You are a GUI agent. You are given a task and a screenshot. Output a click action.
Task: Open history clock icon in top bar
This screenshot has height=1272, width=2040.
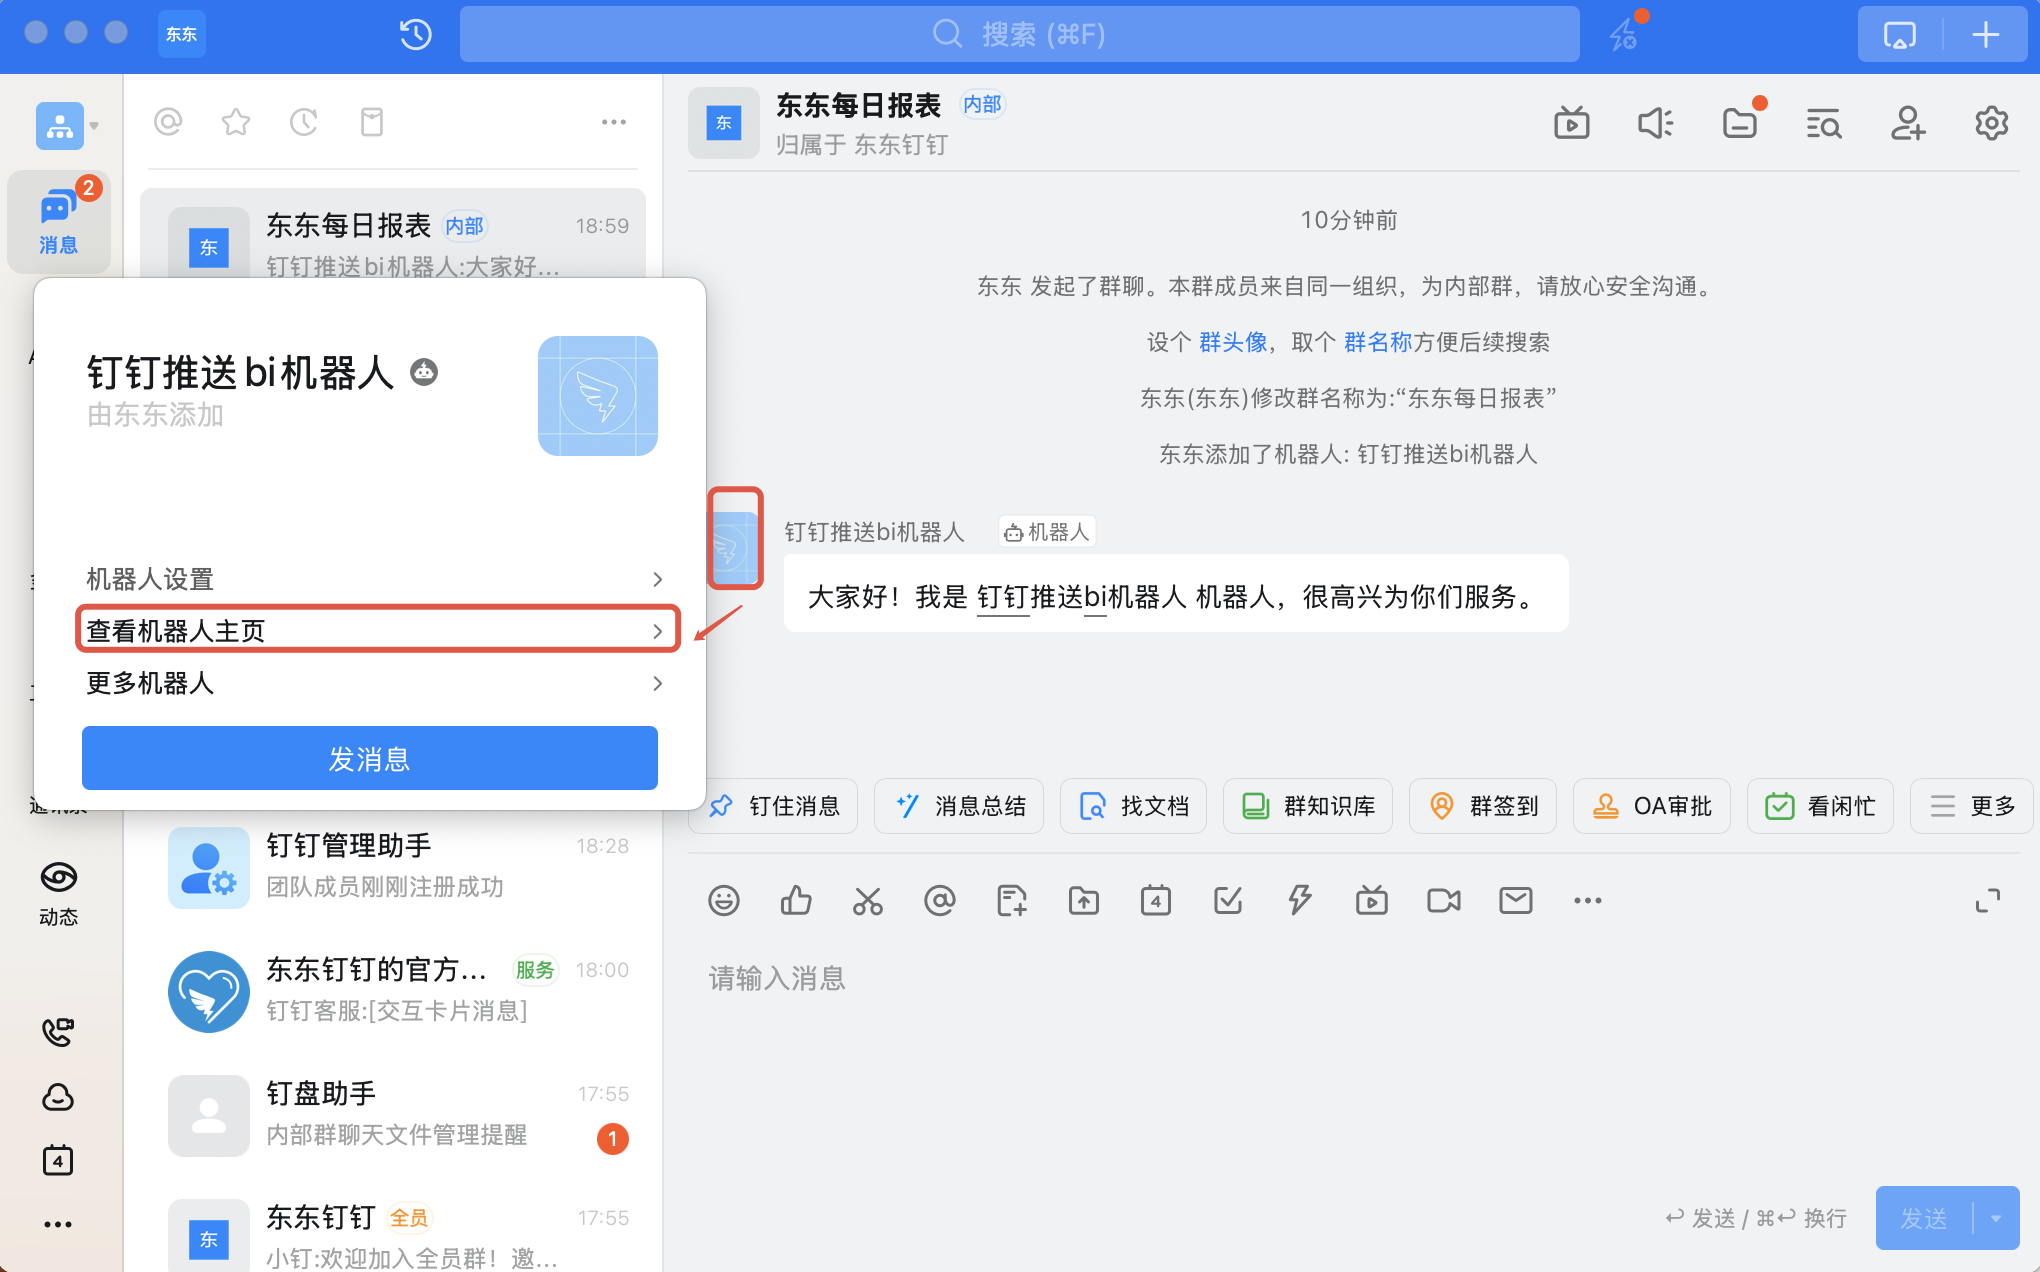click(x=415, y=34)
